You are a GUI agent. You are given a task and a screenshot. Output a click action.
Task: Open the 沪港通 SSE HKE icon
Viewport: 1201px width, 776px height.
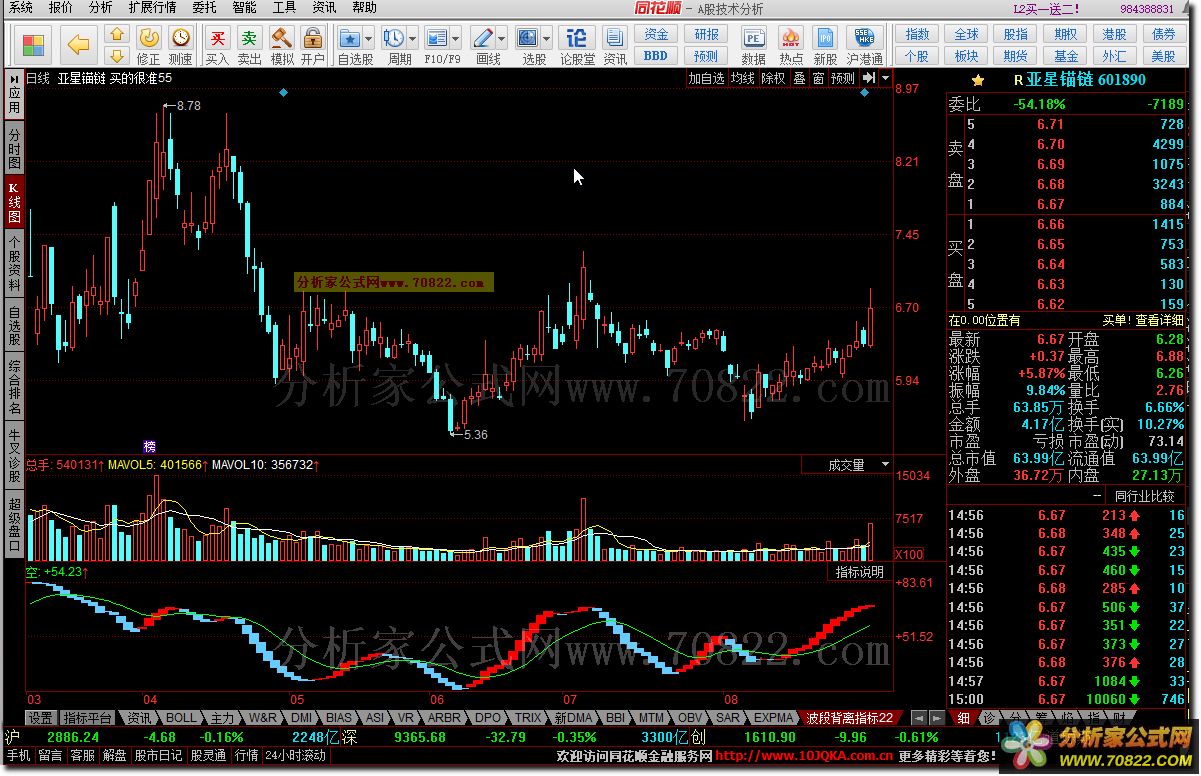click(865, 46)
